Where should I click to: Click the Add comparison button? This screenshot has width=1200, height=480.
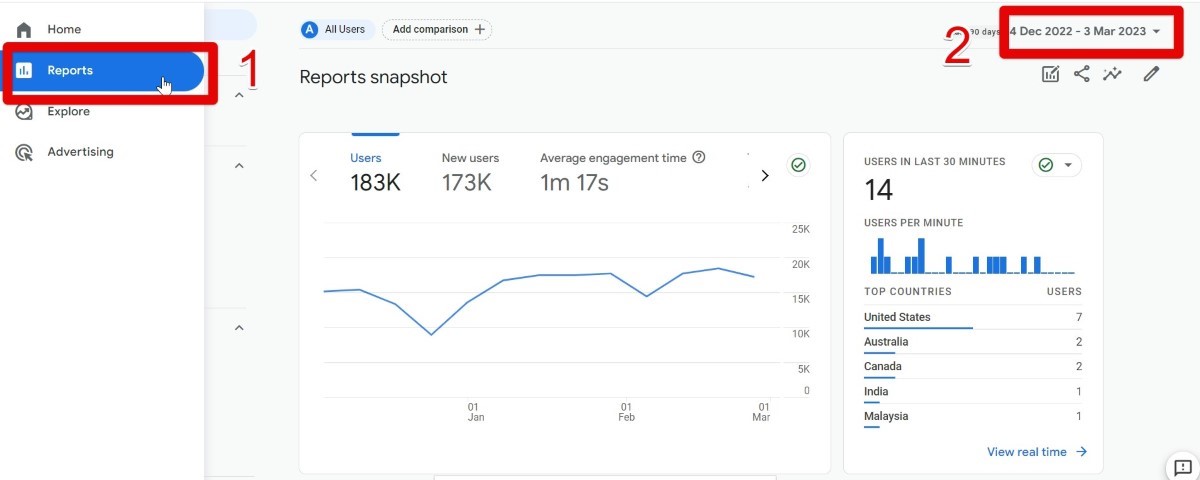click(x=437, y=29)
